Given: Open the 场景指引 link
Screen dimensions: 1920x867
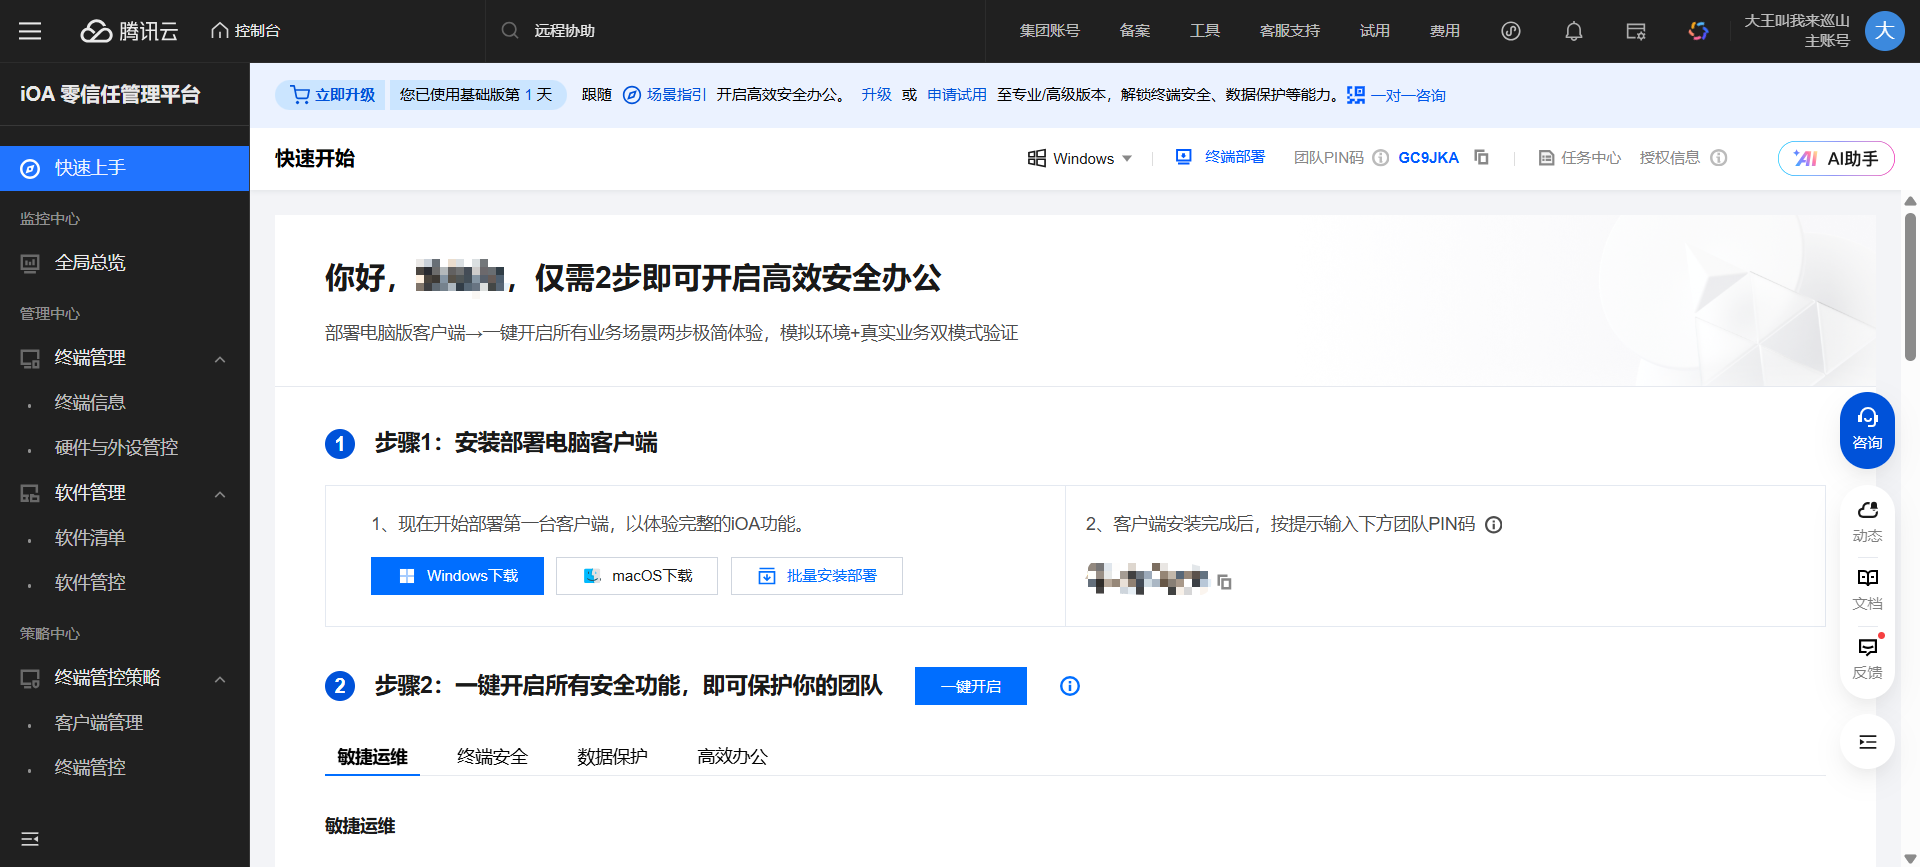Looking at the screenshot, I should tap(665, 95).
